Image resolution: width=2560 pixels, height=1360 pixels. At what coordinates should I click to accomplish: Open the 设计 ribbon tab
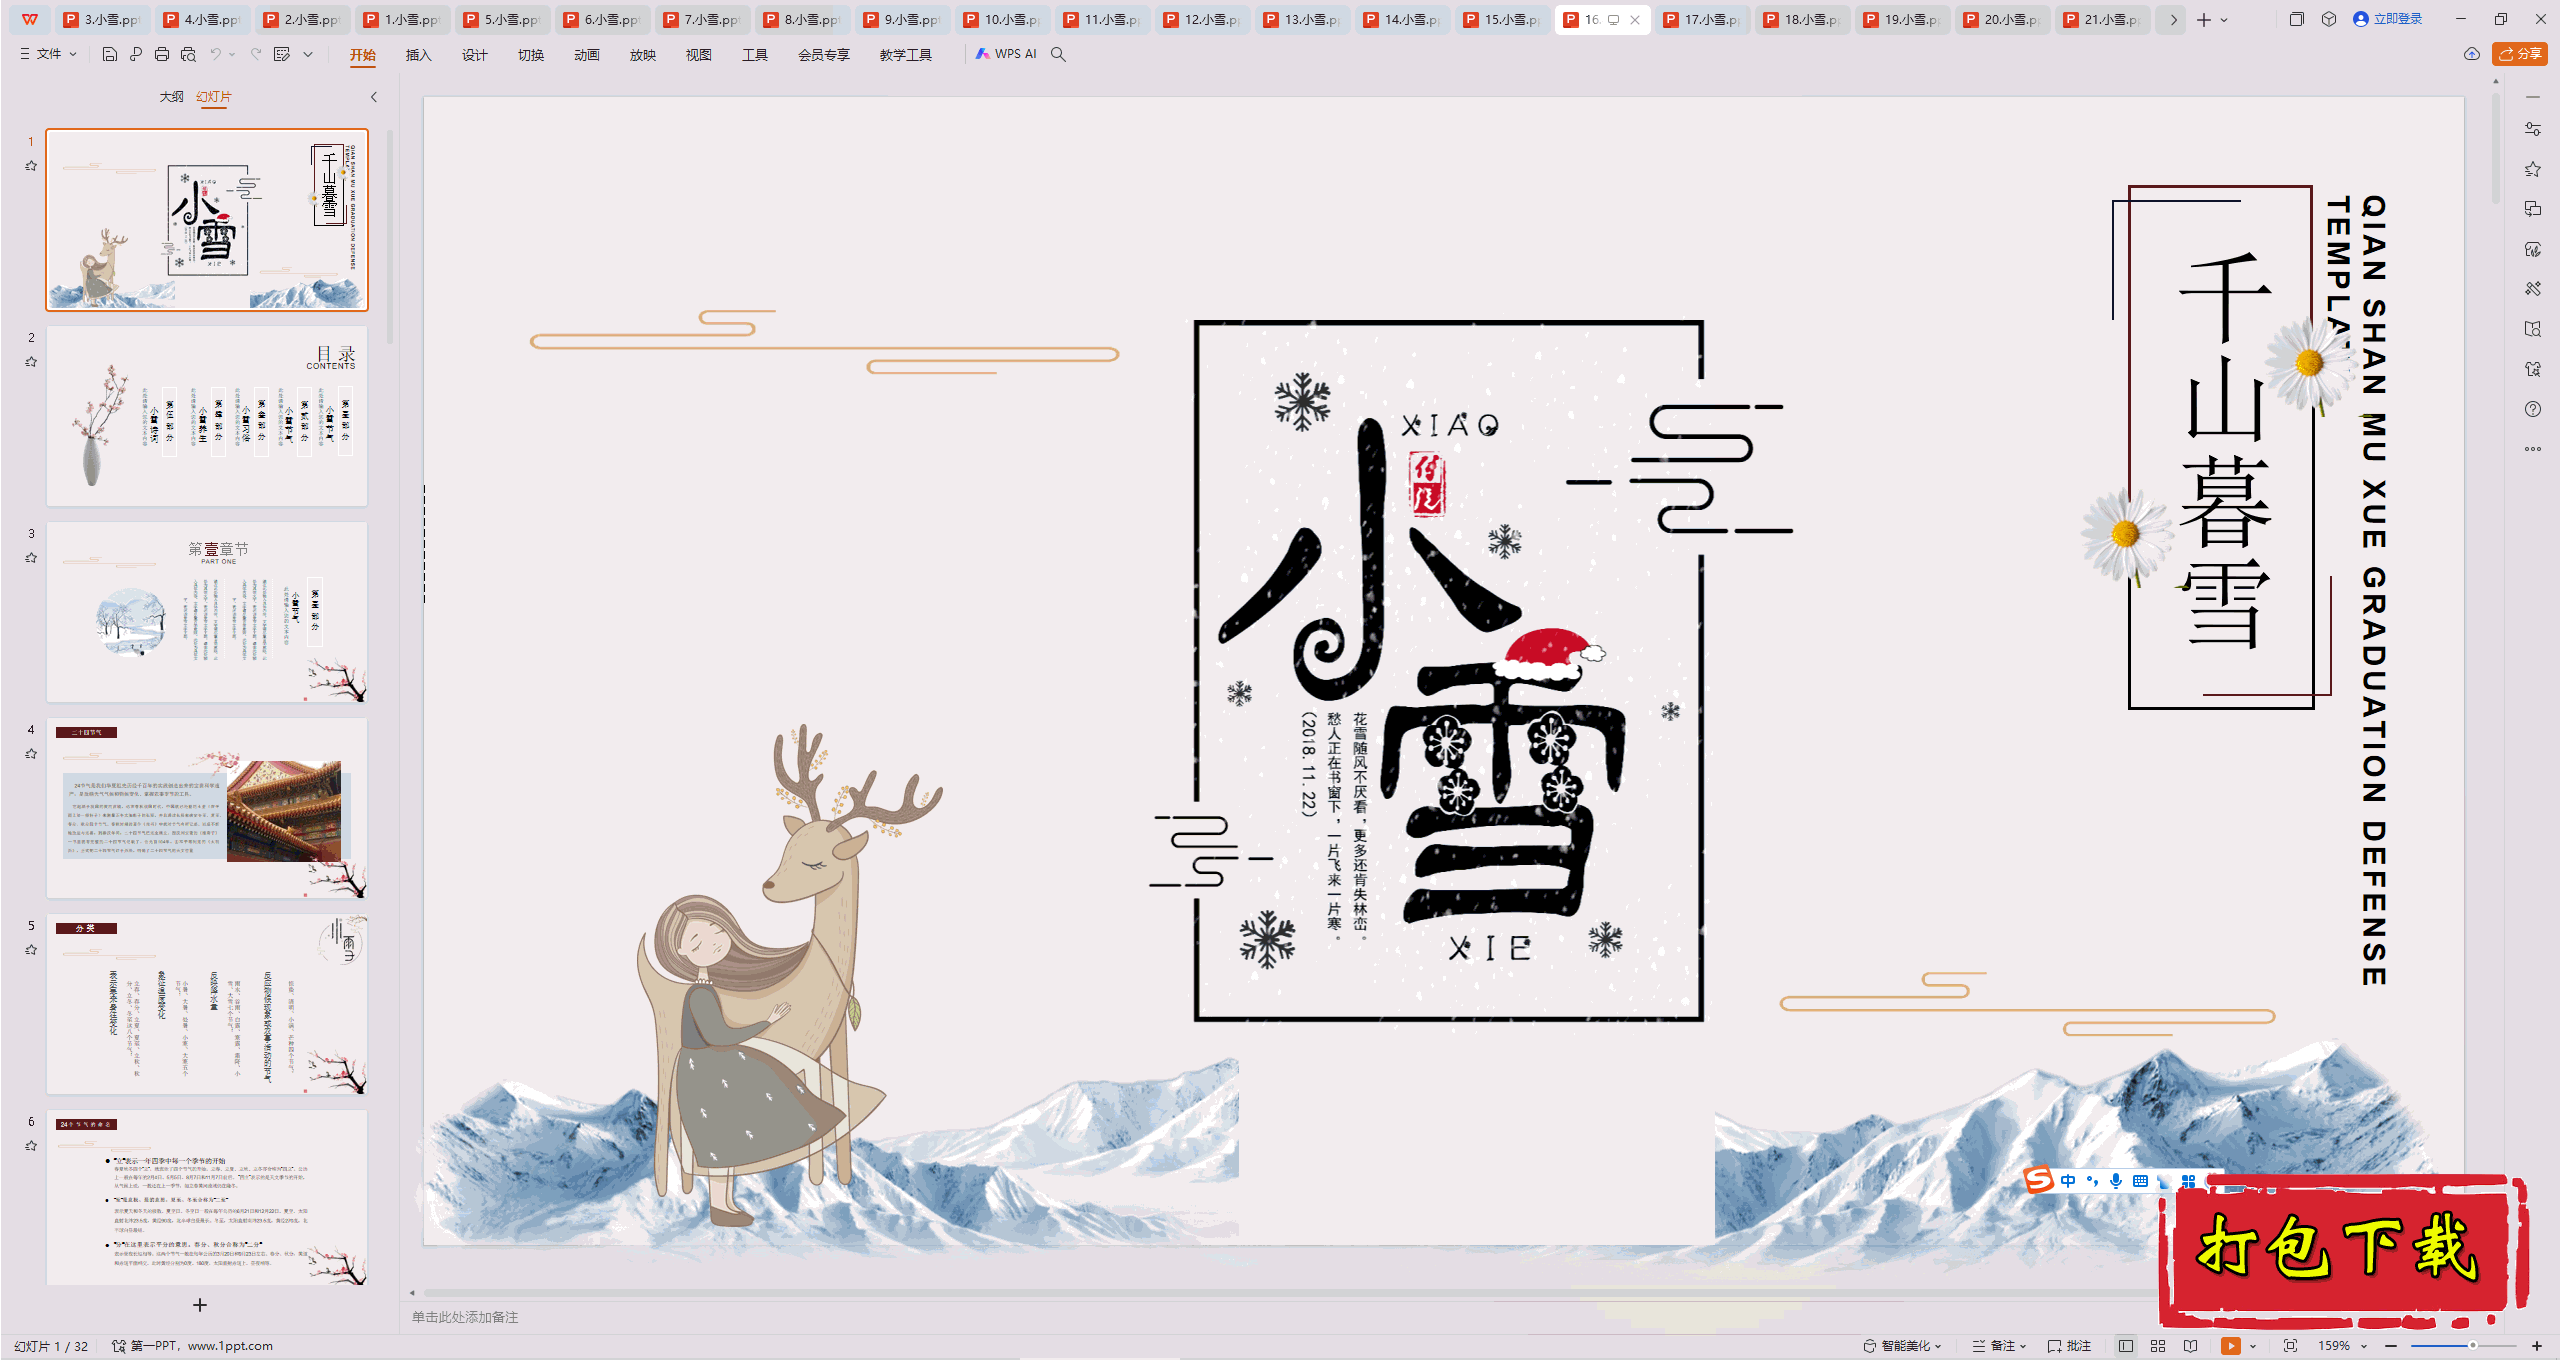[474, 55]
